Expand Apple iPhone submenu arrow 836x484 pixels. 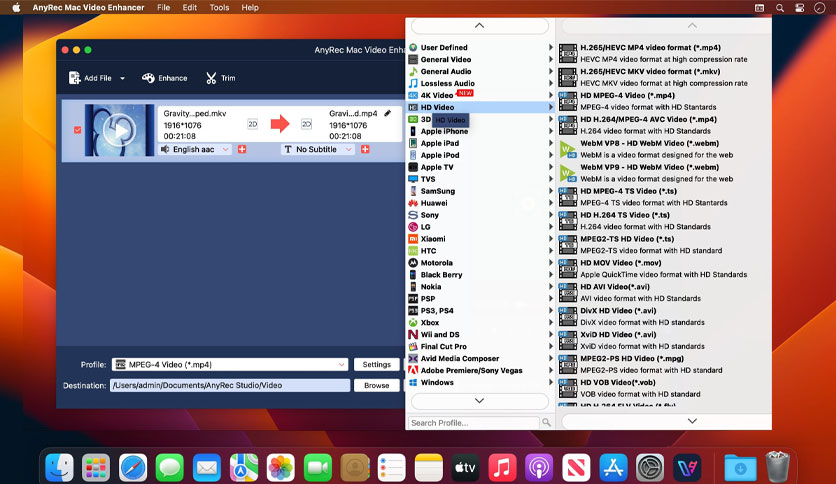pyautogui.click(x=551, y=131)
